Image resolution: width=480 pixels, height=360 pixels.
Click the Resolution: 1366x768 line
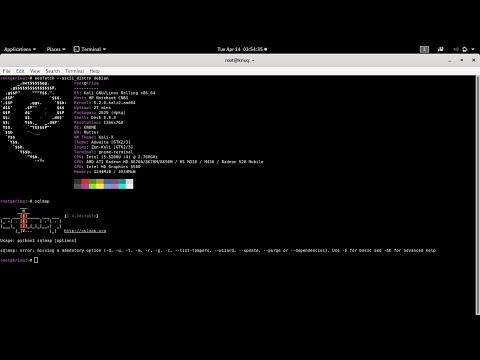[x=98, y=122]
